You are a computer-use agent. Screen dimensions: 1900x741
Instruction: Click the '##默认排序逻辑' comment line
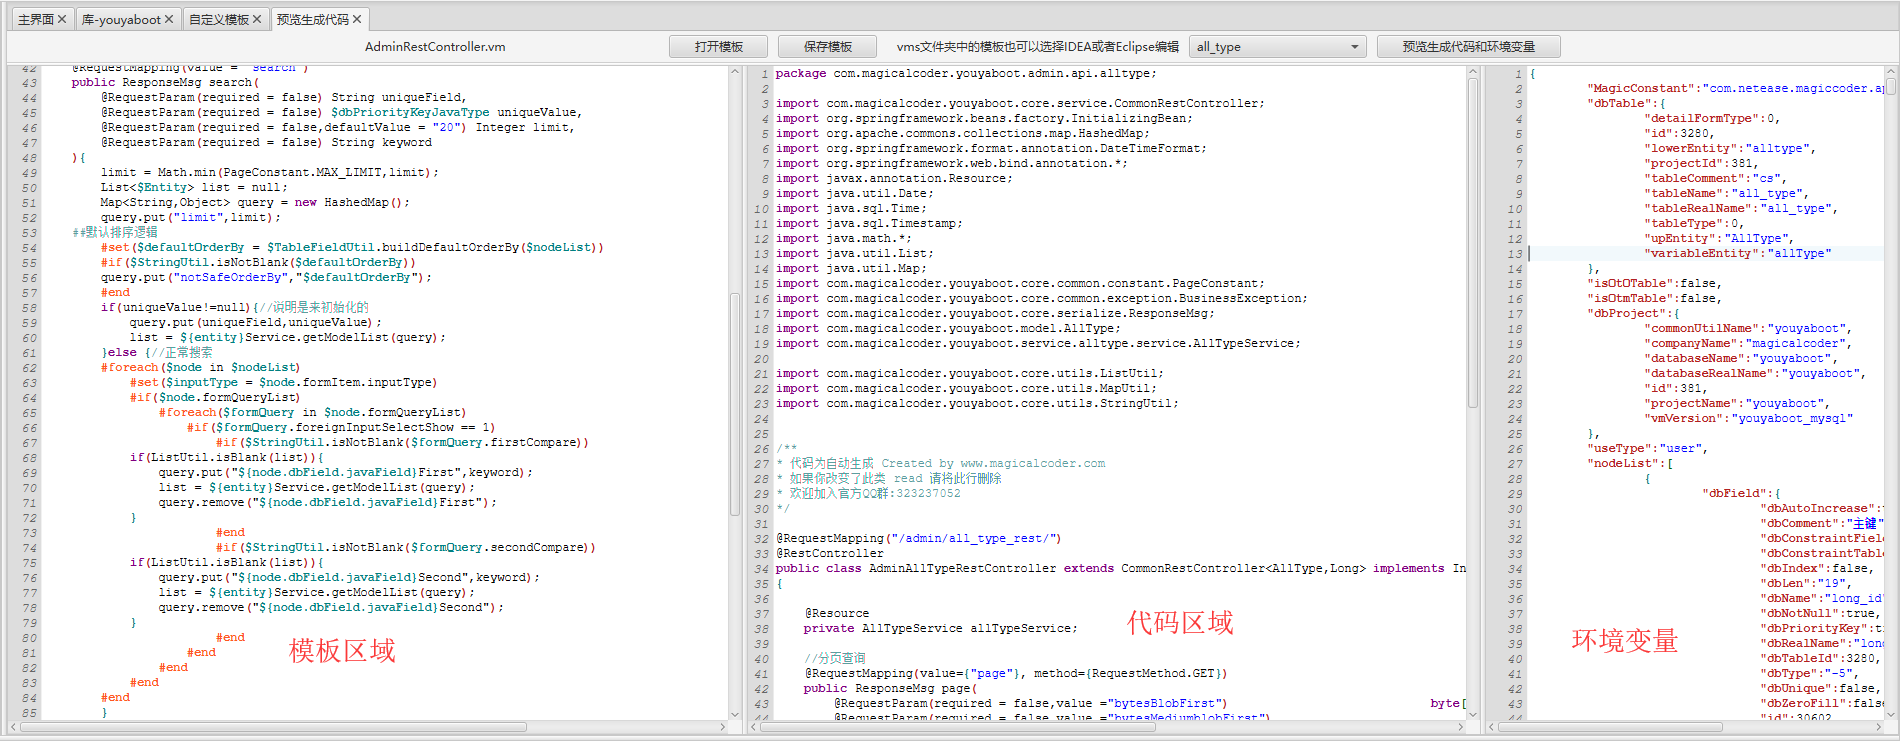tap(115, 232)
